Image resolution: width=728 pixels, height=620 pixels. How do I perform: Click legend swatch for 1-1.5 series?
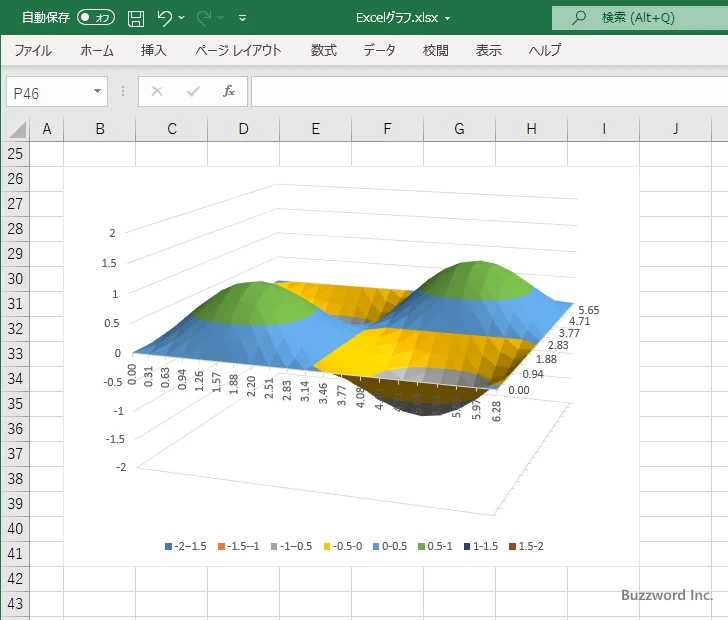[467, 547]
